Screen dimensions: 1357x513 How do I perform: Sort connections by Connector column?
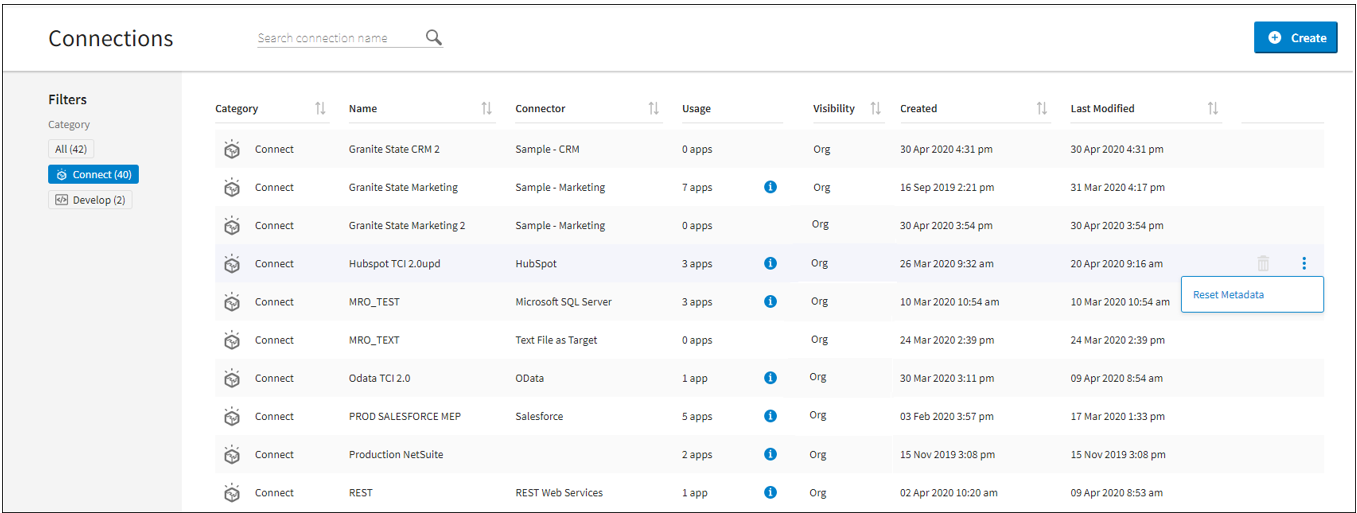pos(653,108)
